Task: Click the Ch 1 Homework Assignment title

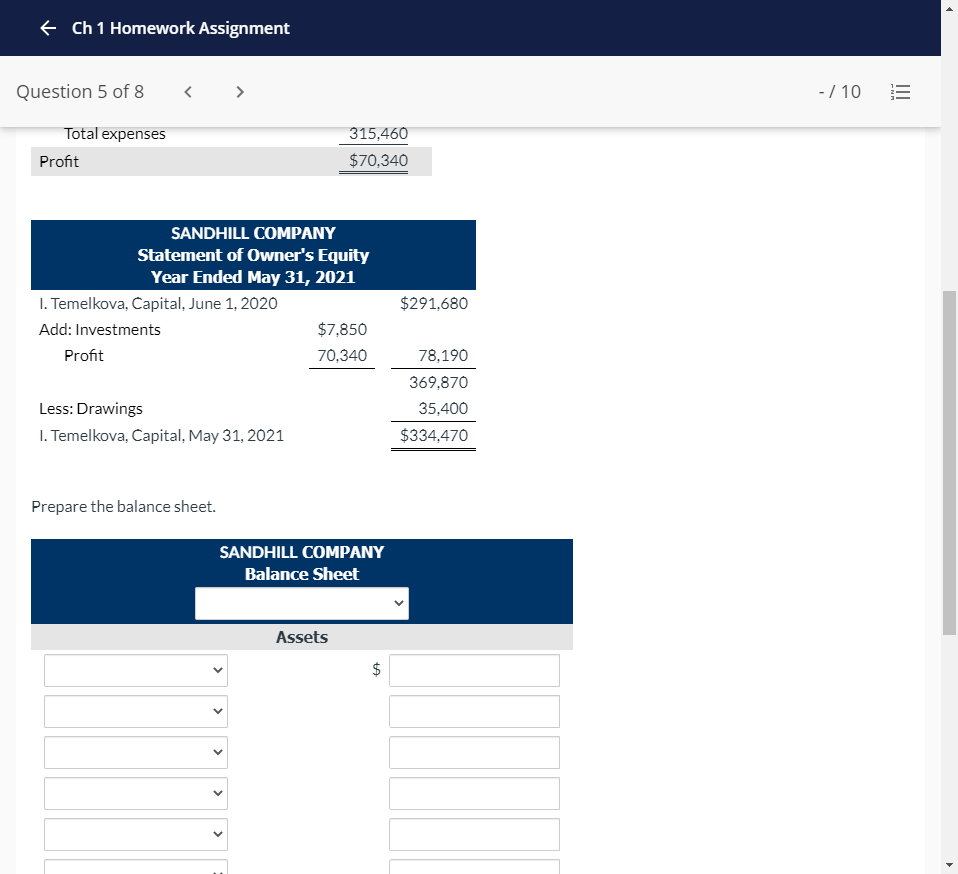Action: click(x=180, y=28)
